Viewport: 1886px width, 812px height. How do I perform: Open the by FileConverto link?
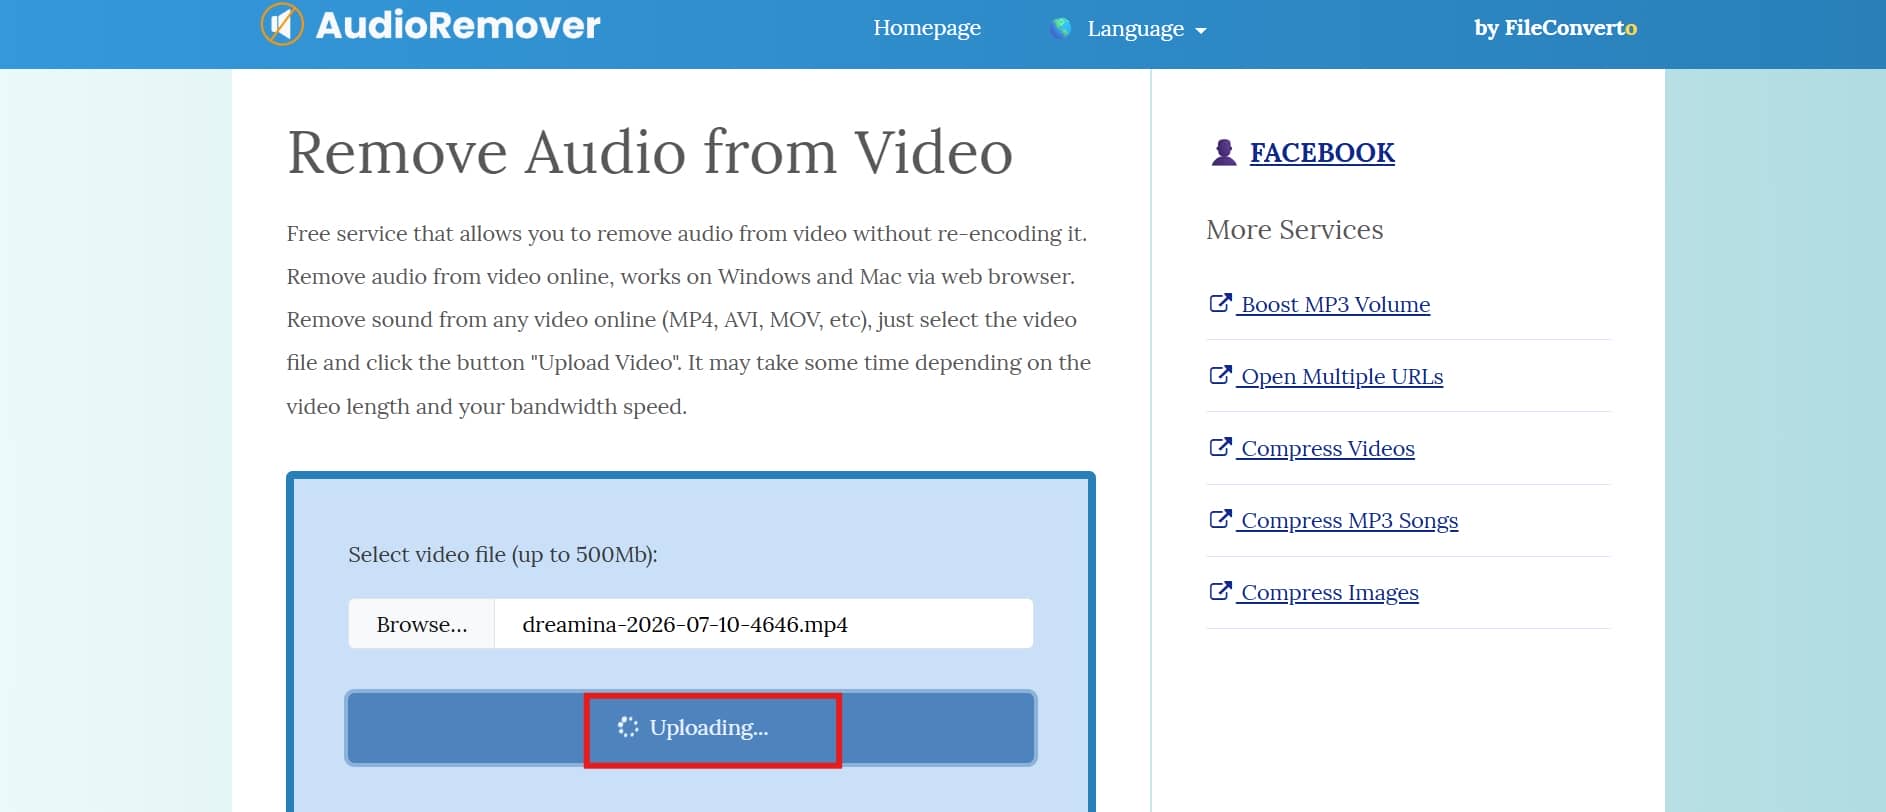(x=1555, y=28)
